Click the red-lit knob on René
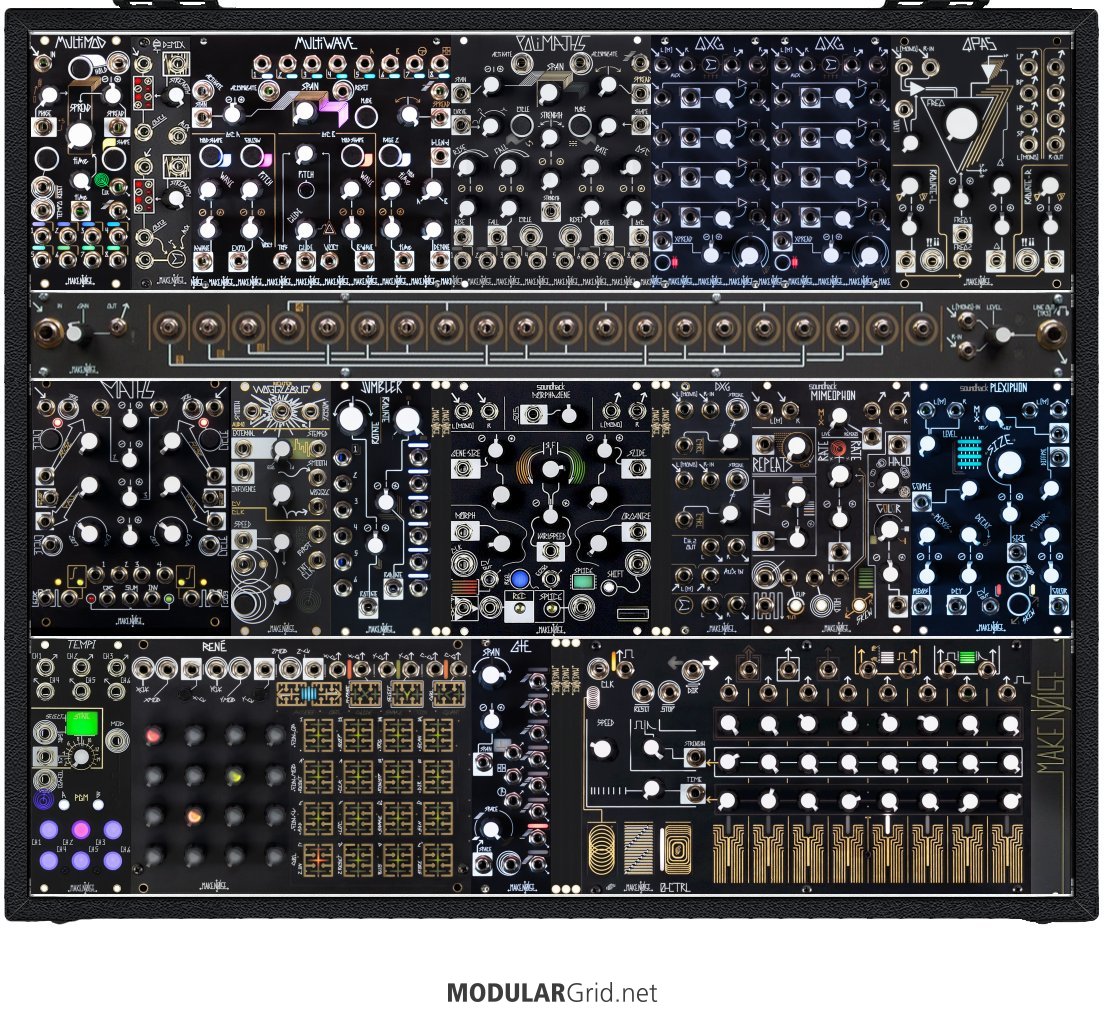 click(153, 737)
